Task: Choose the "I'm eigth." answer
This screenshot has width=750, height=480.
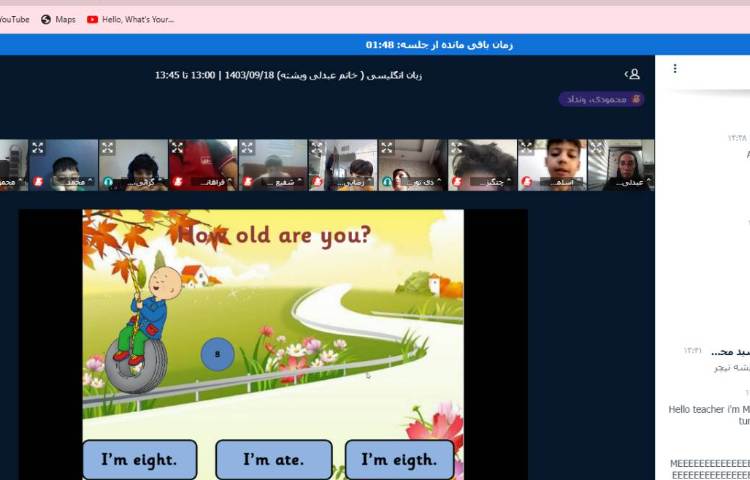Action: 399,459
